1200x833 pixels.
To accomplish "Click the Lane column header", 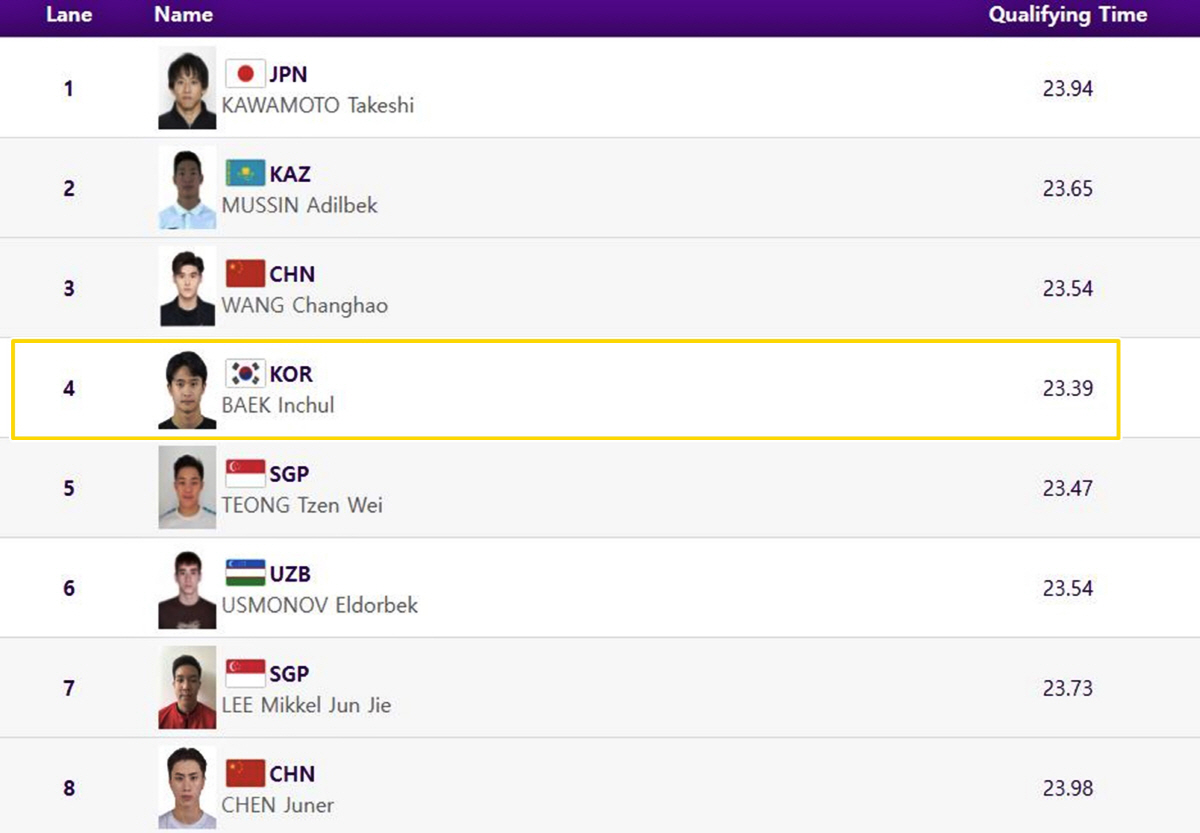I will coord(69,15).
